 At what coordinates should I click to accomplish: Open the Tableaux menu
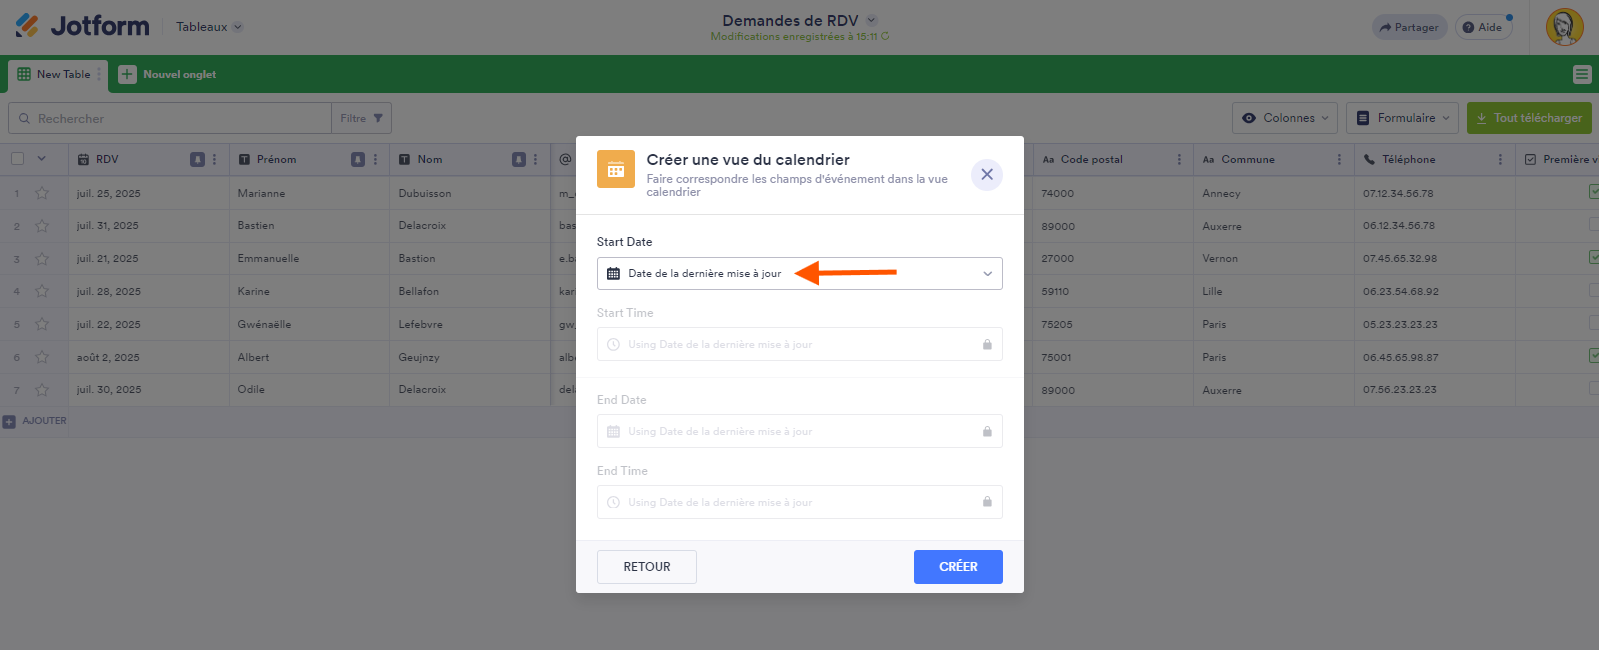[209, 27]
